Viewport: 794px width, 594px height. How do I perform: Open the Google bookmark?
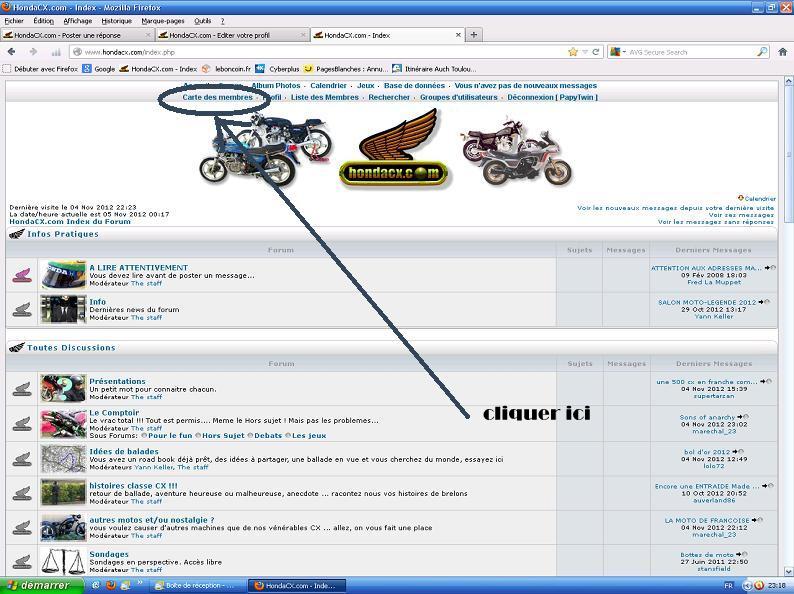tap(99, 69)
